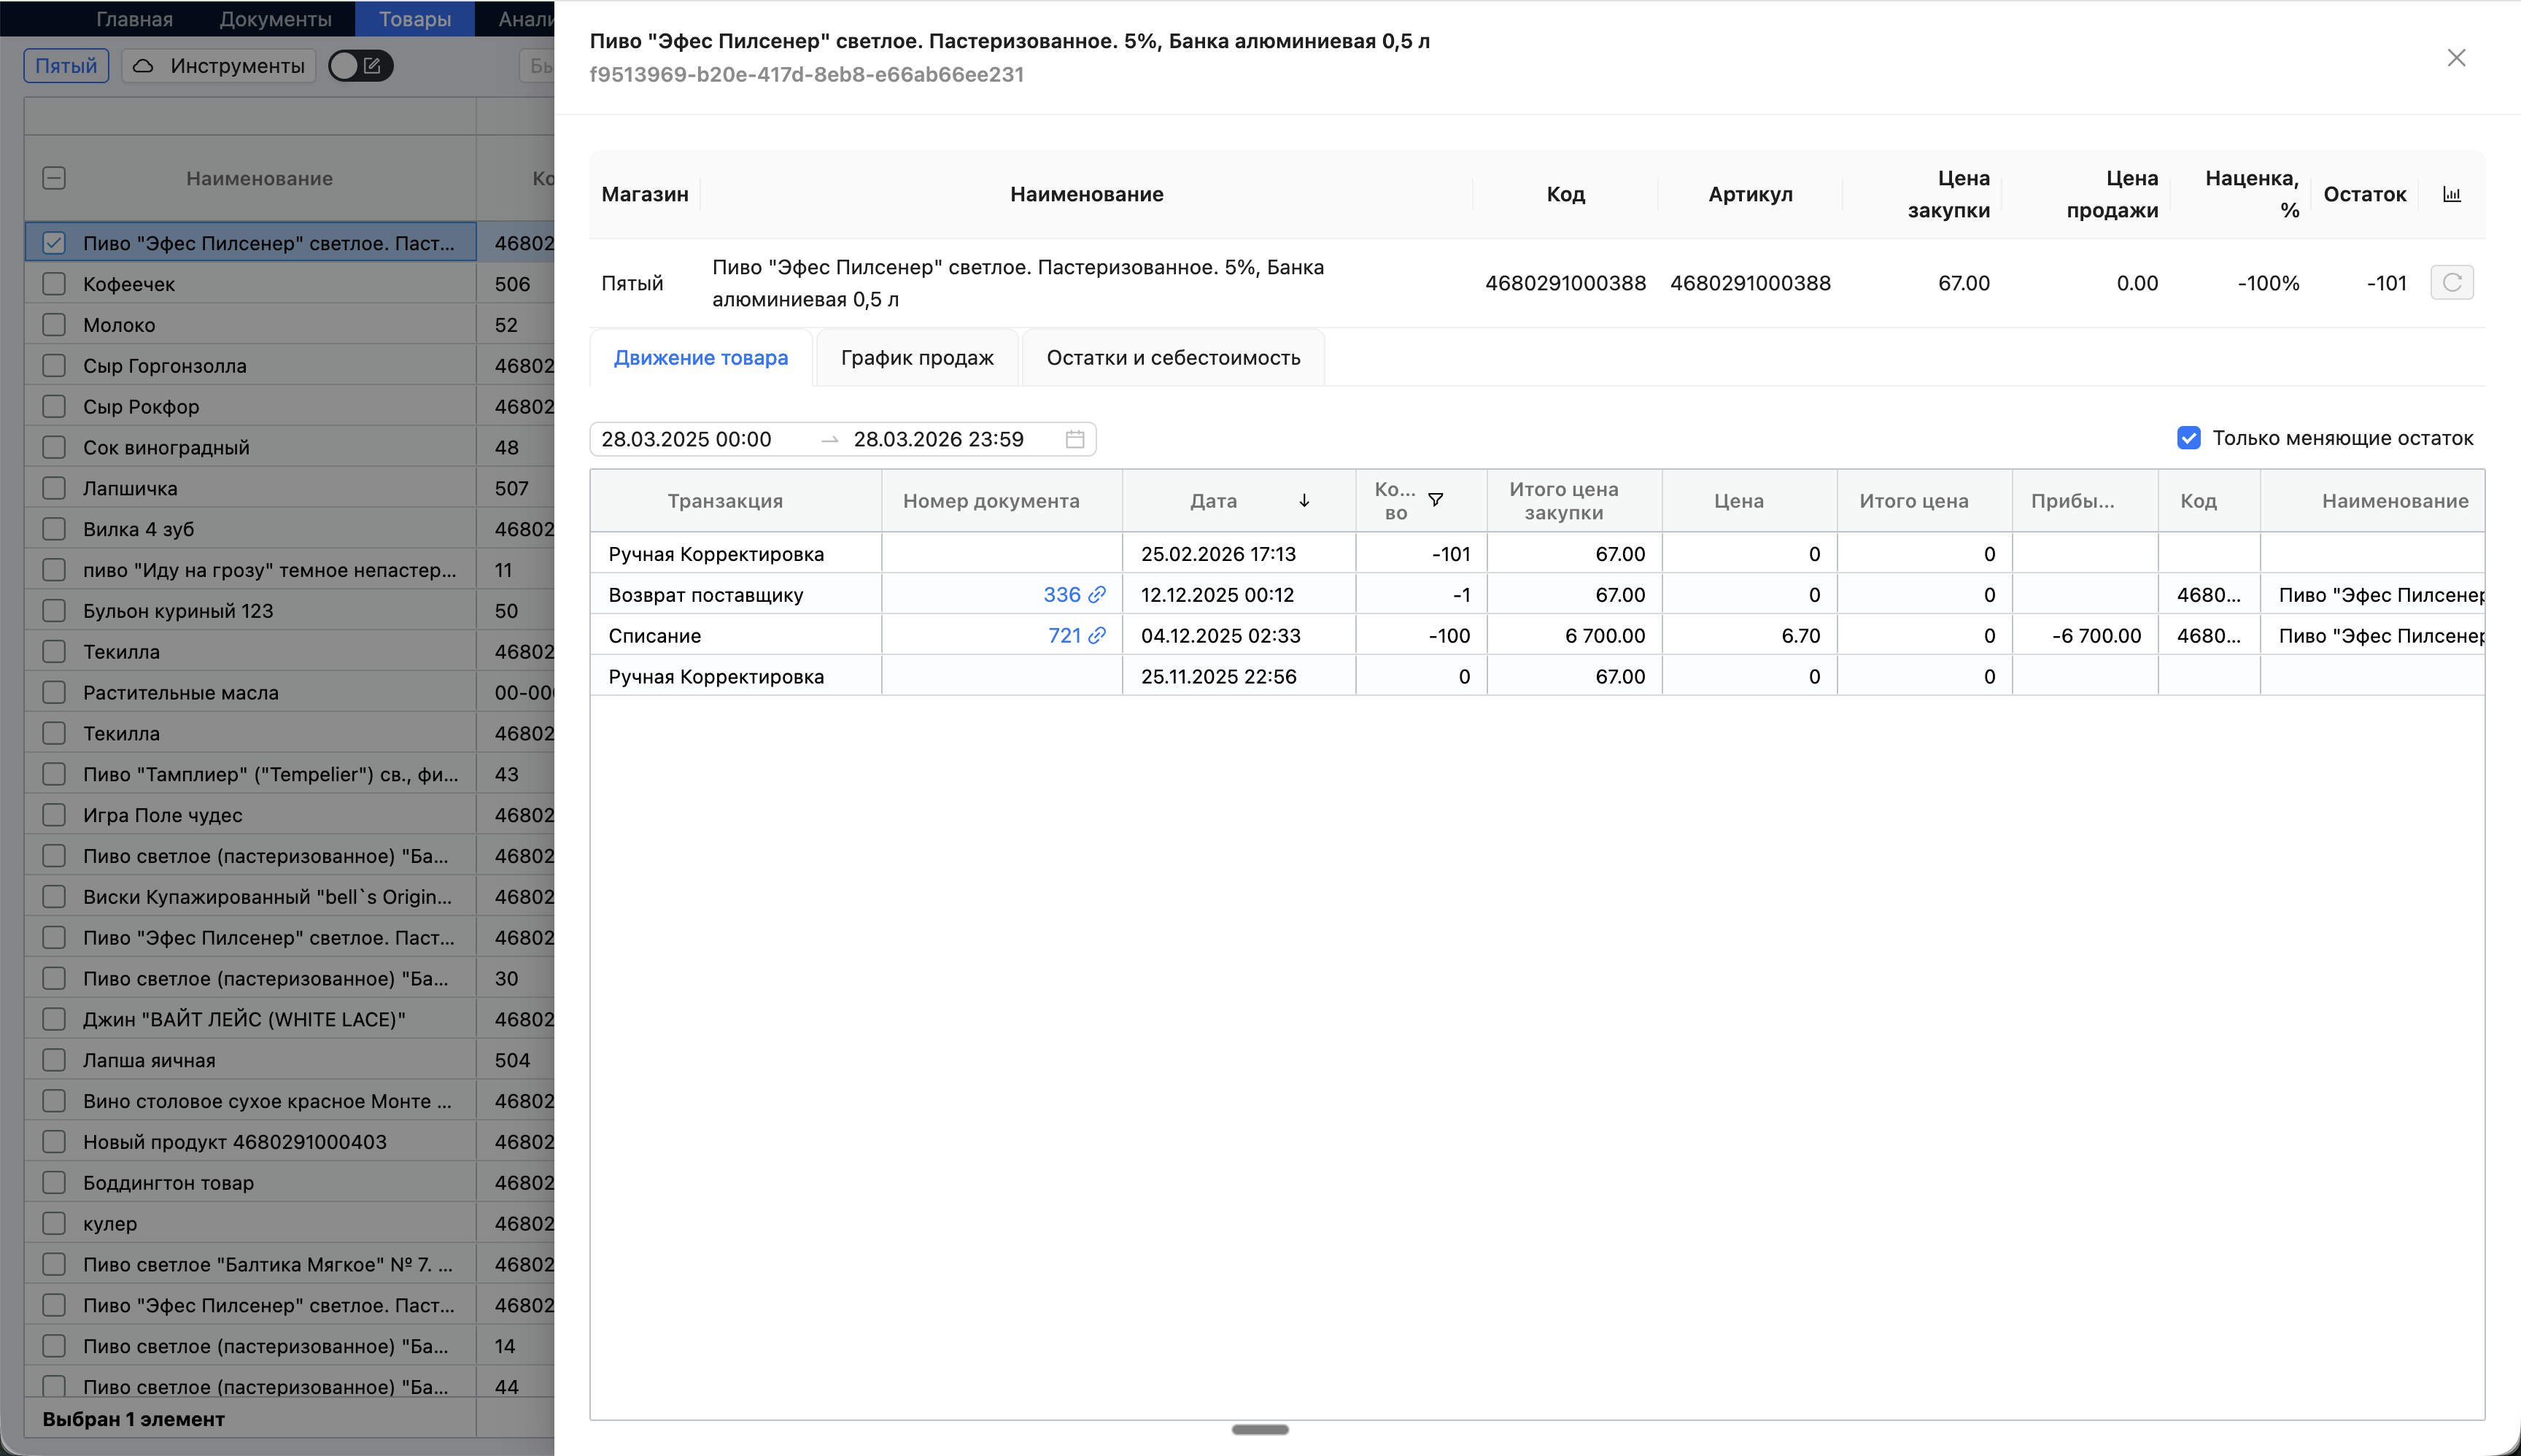Image resolution: width=2521 pixels, height=1456 pixels.
Task: Select Новый продукт 4680291000403 row
Action: click(x=289, y=1142)
